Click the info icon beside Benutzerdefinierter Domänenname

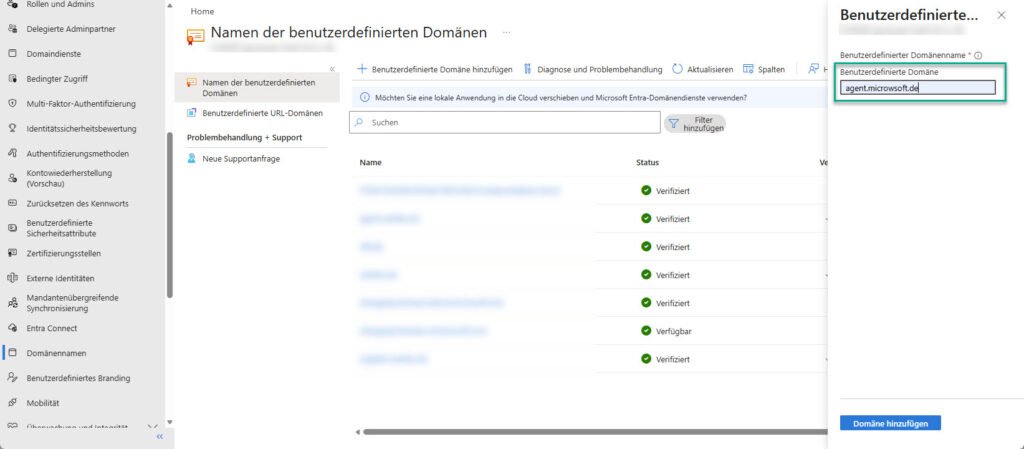point(977,56)
